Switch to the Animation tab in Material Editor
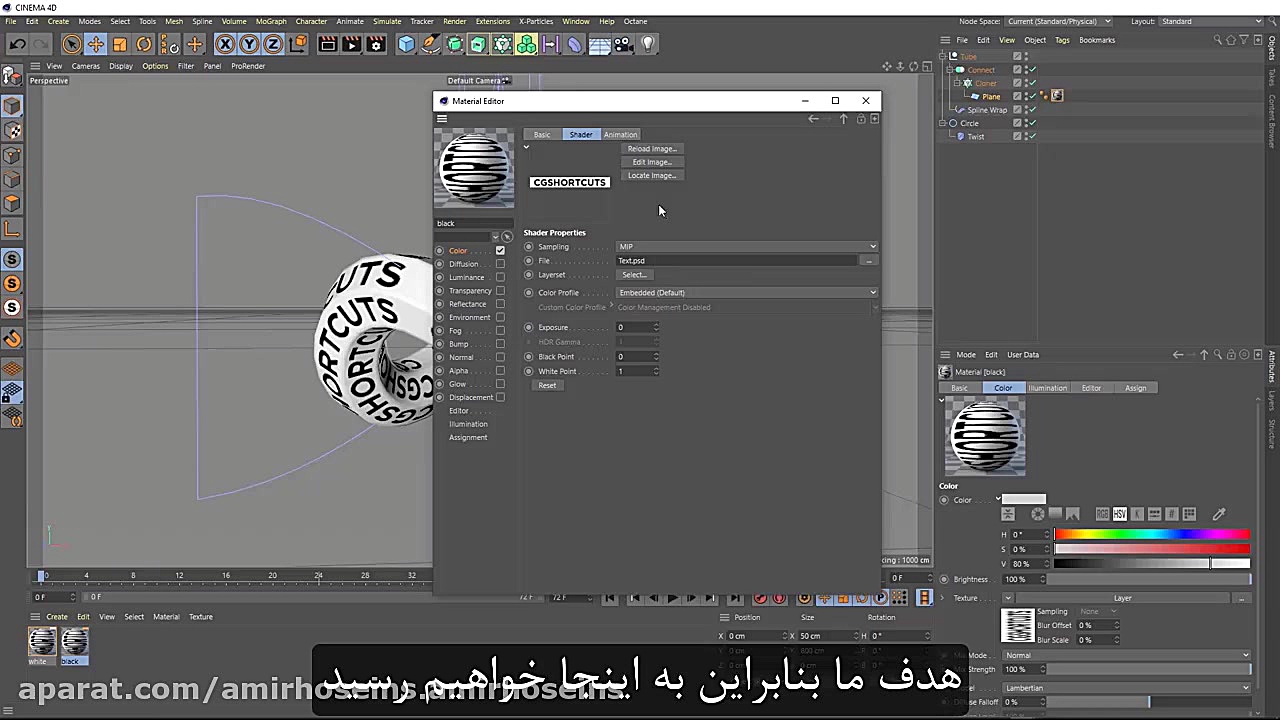 [620, 134]
